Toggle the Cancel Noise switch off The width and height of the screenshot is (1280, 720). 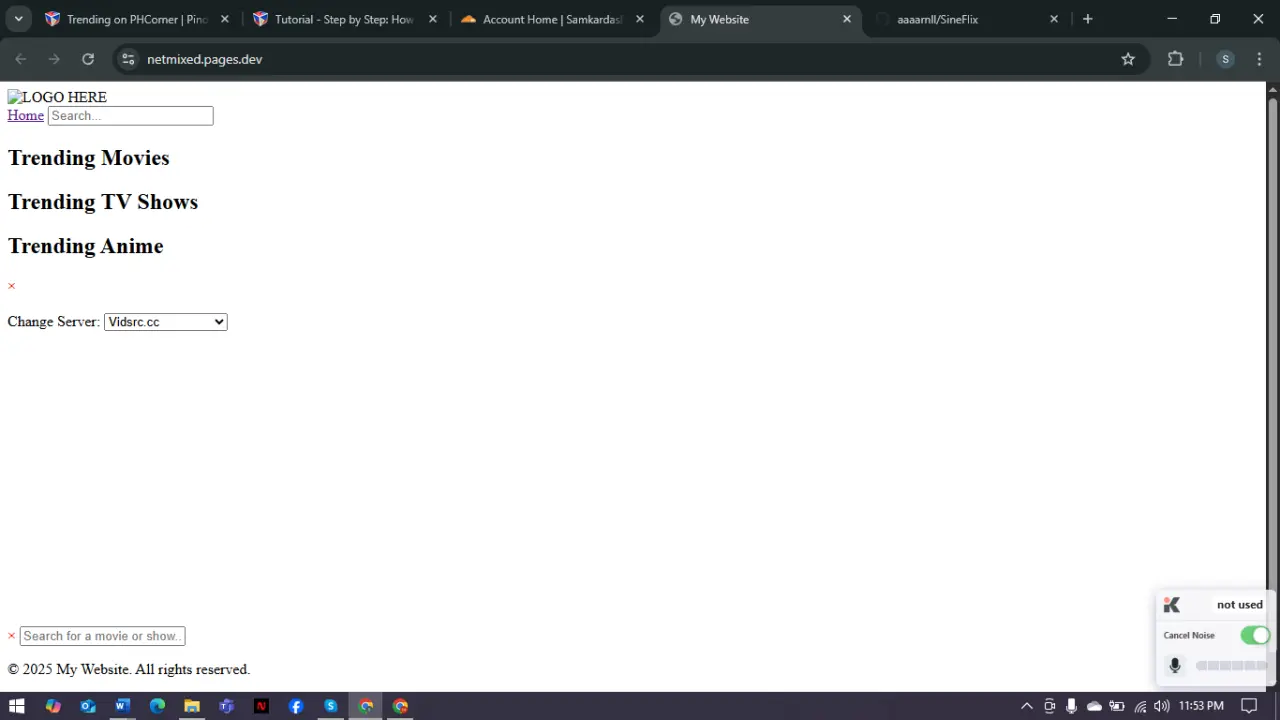[x=1255, y=635]
